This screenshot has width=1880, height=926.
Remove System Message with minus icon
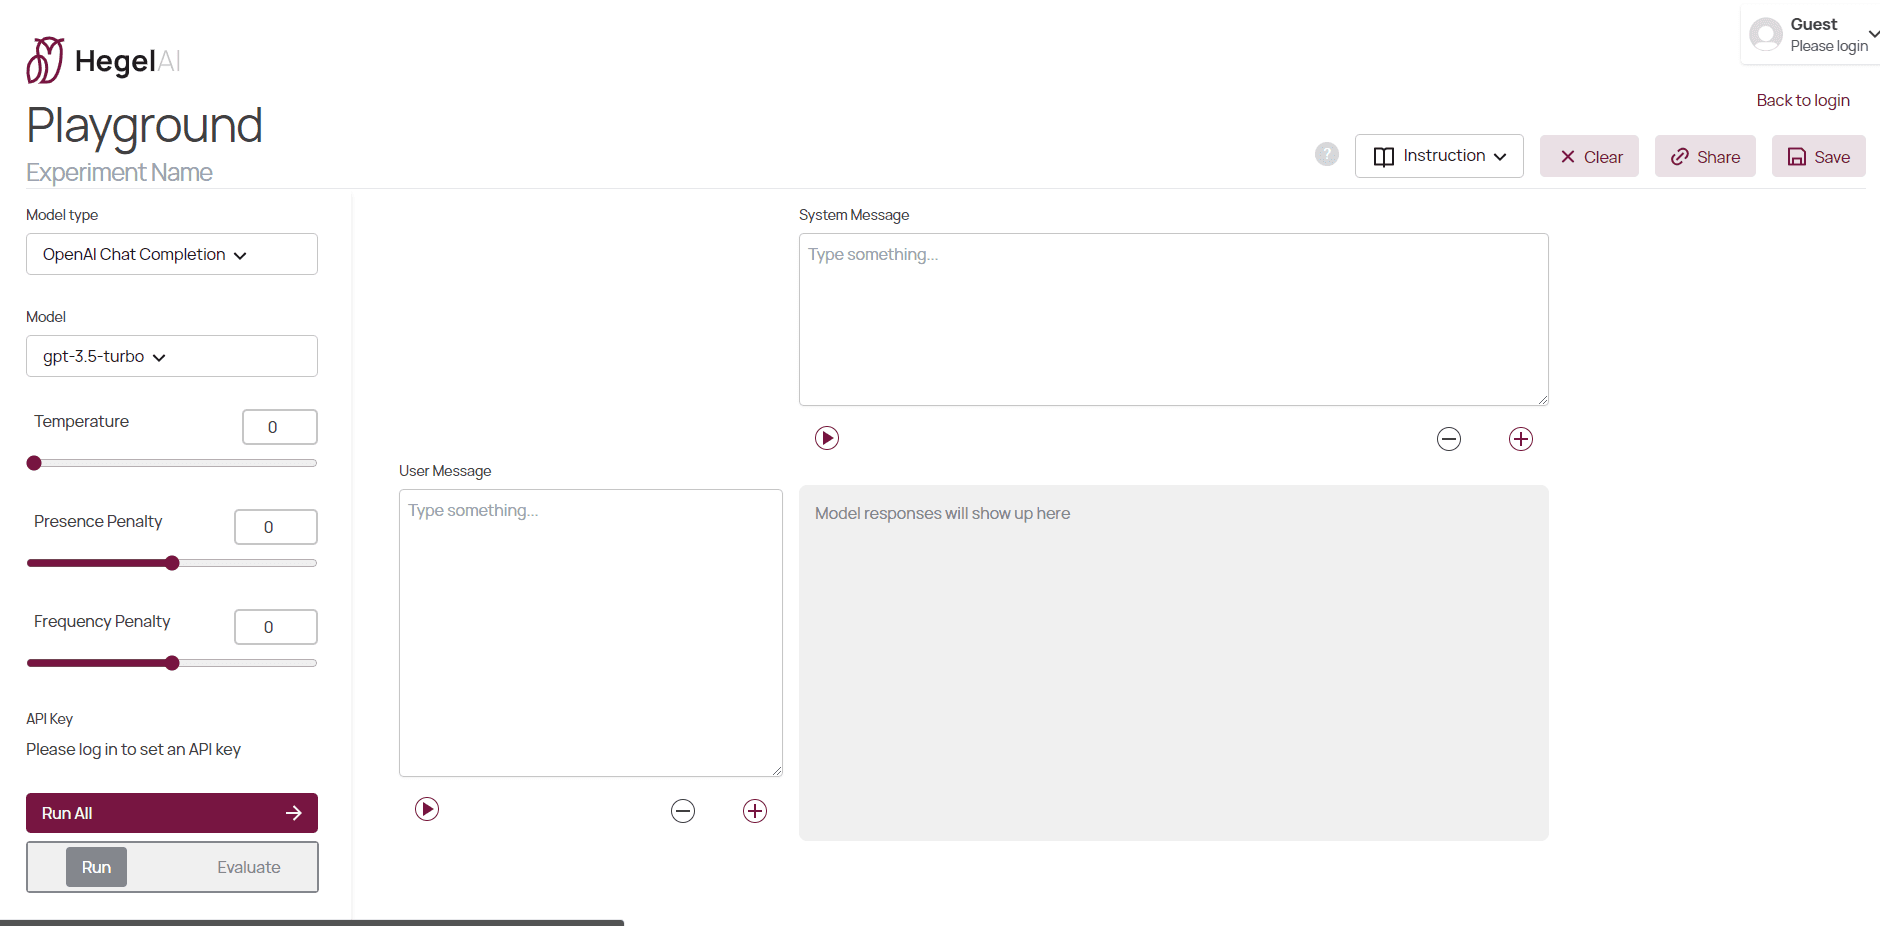coord(1449,439)
